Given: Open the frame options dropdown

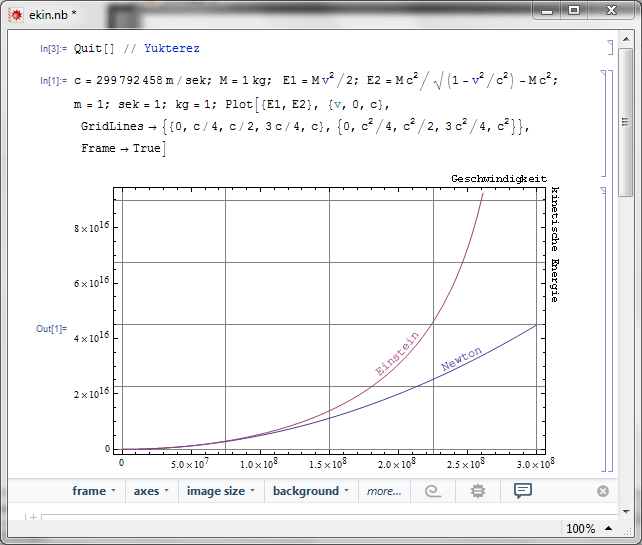Looking at the screenshot, I should [94, 491].
